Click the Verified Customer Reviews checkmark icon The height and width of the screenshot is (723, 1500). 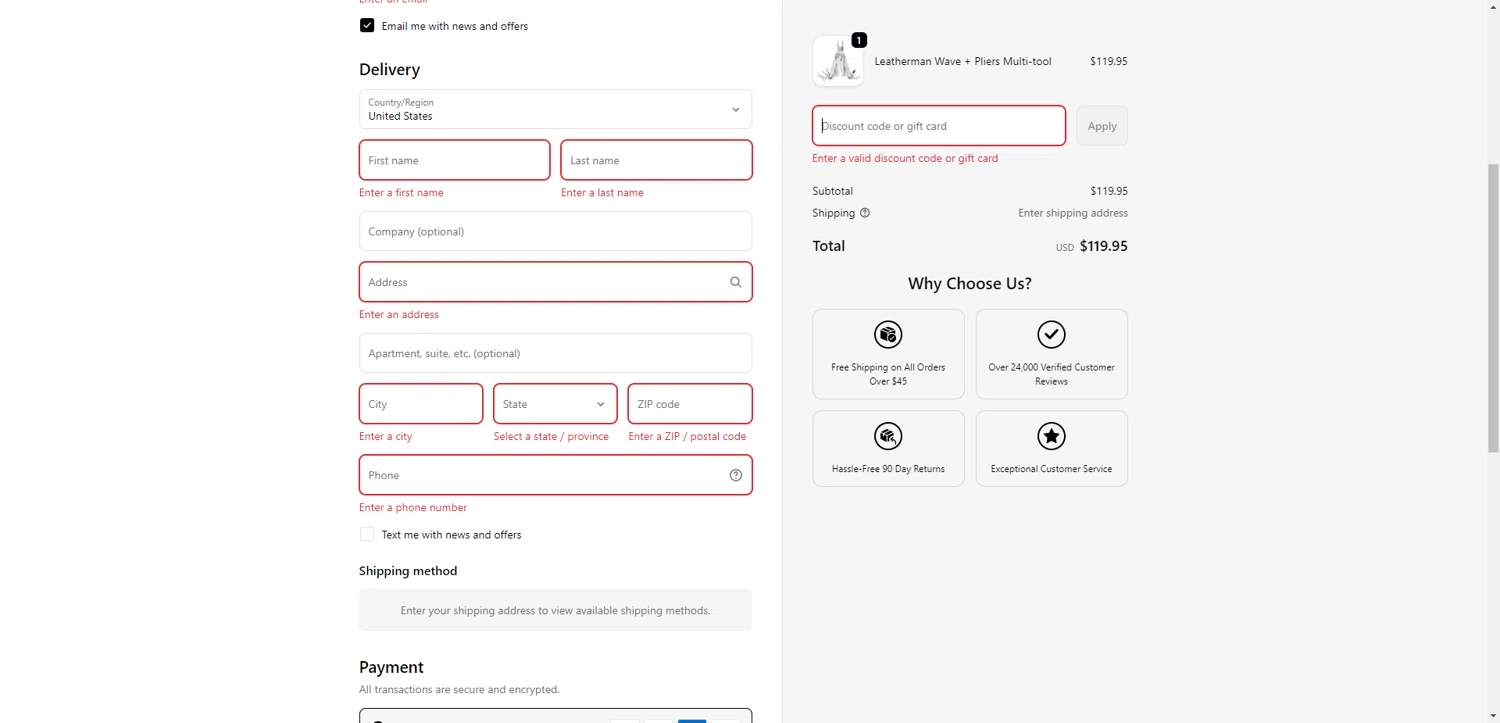tap(1051, 335)
